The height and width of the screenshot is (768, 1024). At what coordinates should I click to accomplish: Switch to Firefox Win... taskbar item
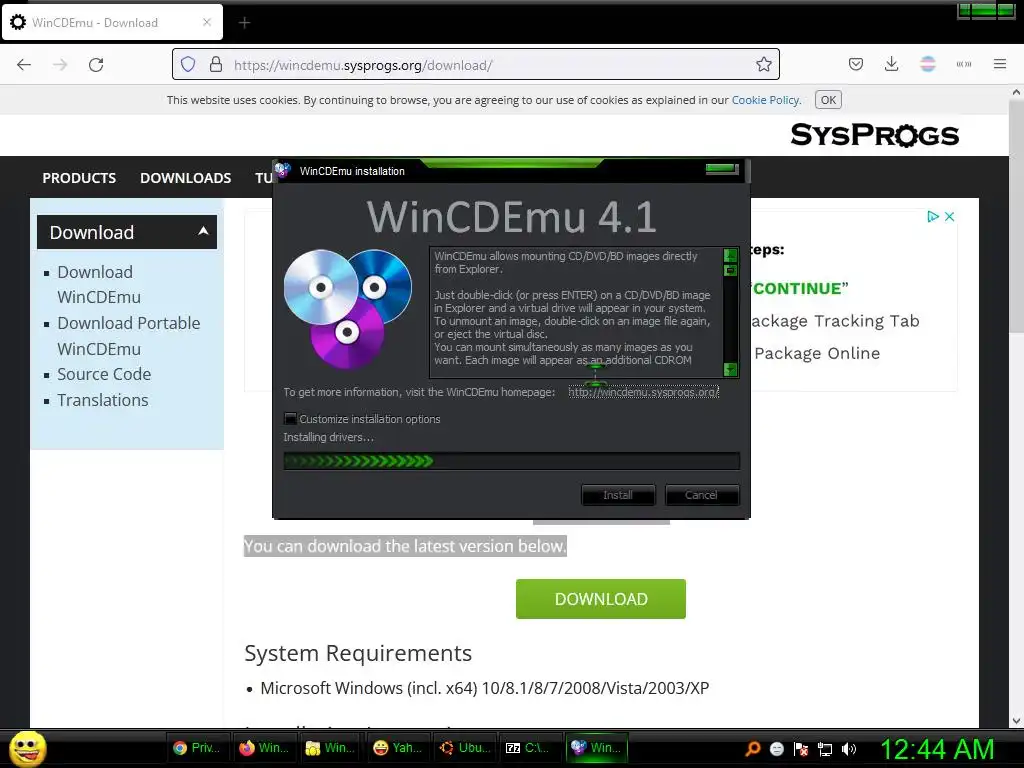coord(264,748)
